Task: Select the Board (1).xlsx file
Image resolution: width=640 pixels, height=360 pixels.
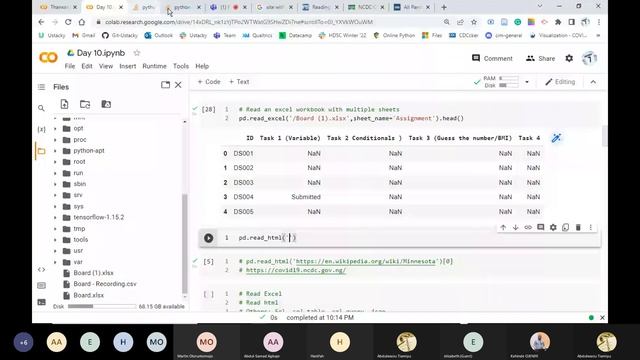Action: (93, 273)
